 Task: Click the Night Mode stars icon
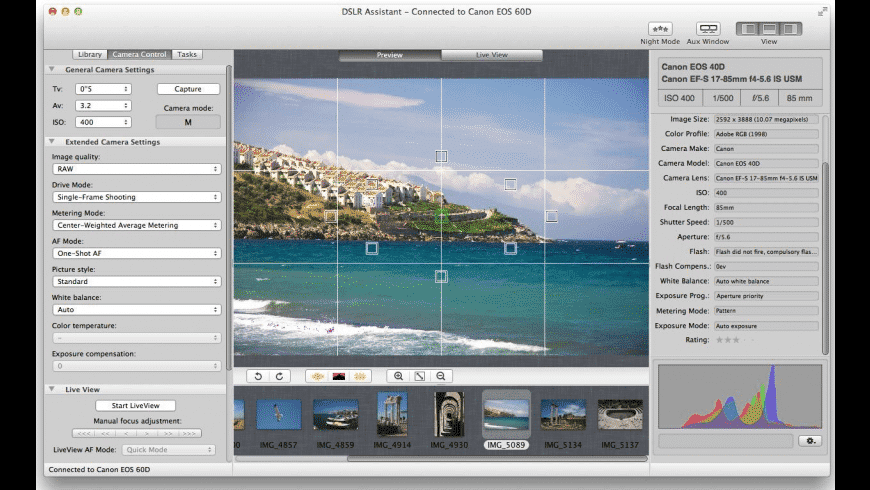tap(658, 29)
